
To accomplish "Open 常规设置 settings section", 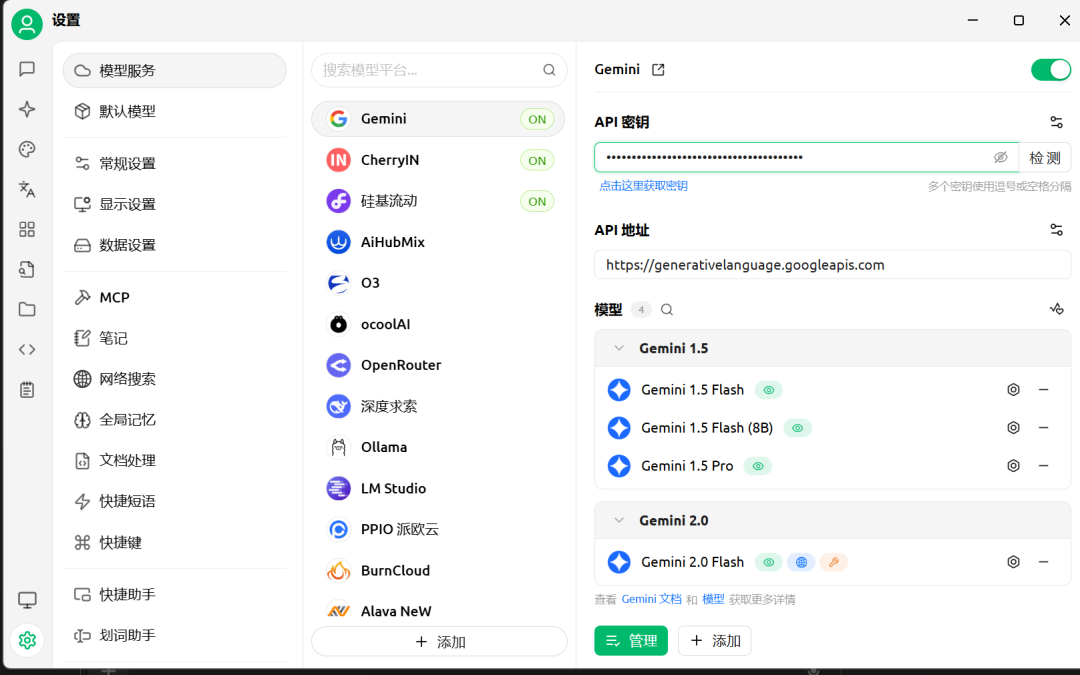I will tap(175, 163).
